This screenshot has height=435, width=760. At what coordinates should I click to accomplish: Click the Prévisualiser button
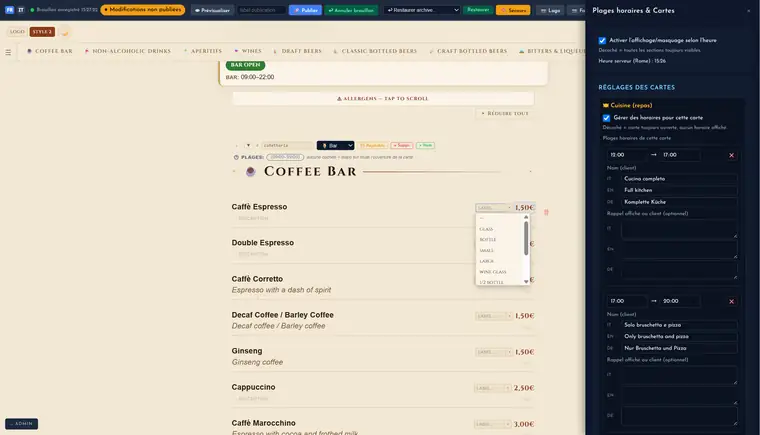tap(212, 10)
